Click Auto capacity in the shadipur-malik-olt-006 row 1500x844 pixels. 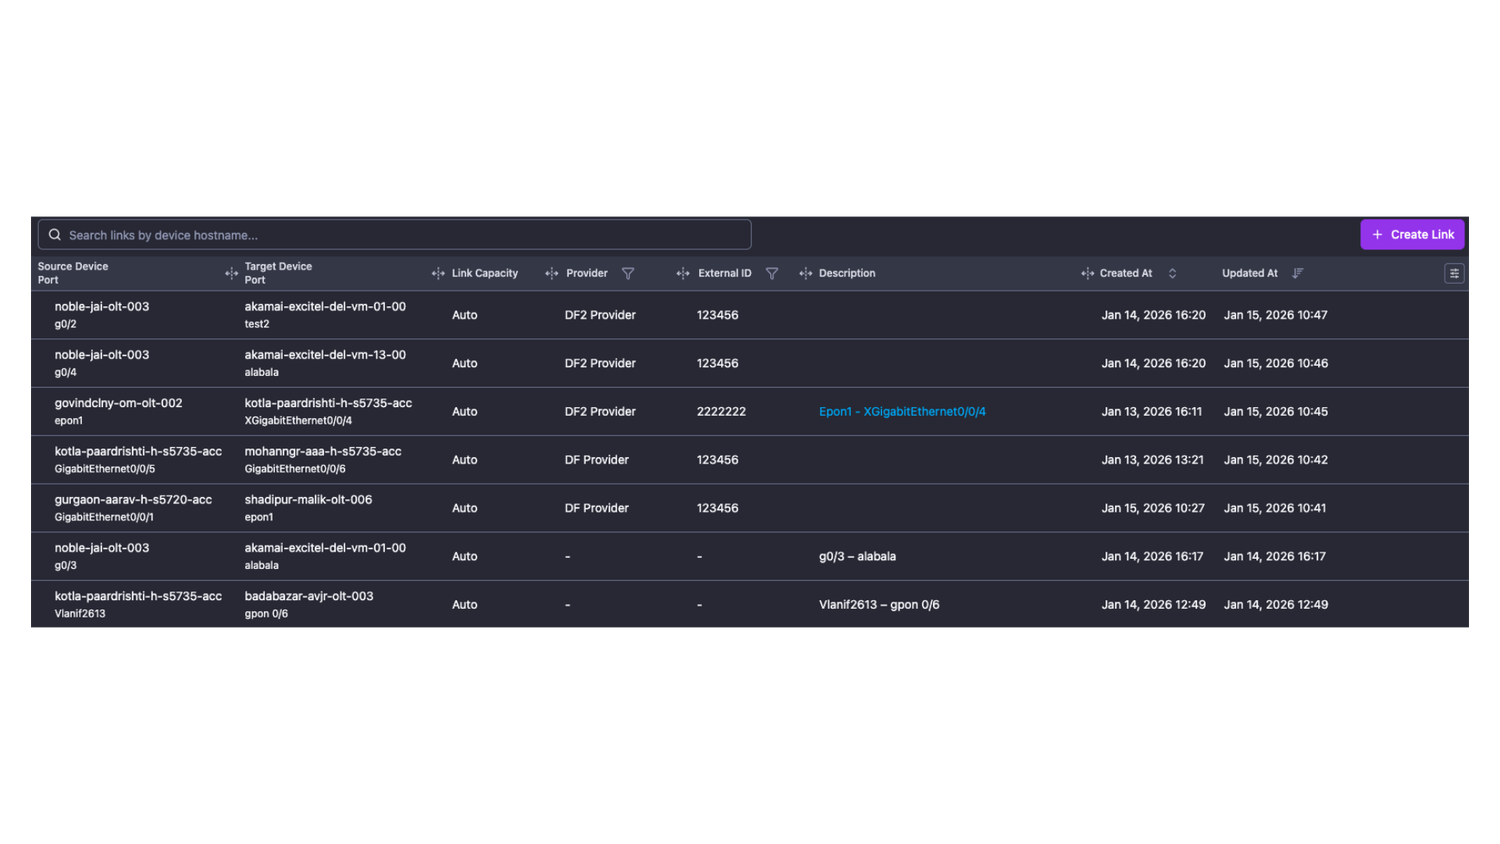pyautogui.click(x=464, y=508)
